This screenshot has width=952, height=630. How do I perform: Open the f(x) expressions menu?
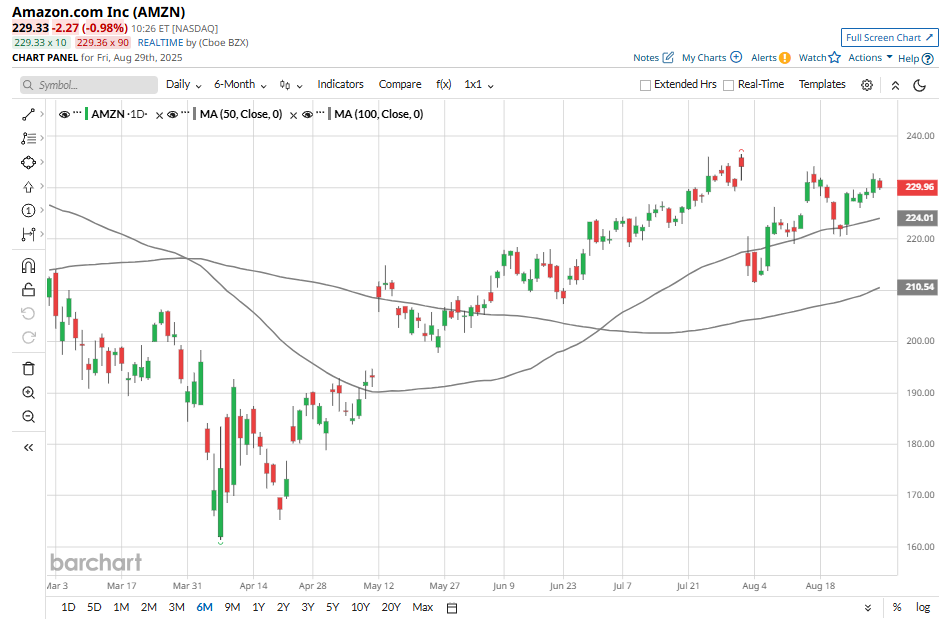pyautogui.click(x=444, y=84)
